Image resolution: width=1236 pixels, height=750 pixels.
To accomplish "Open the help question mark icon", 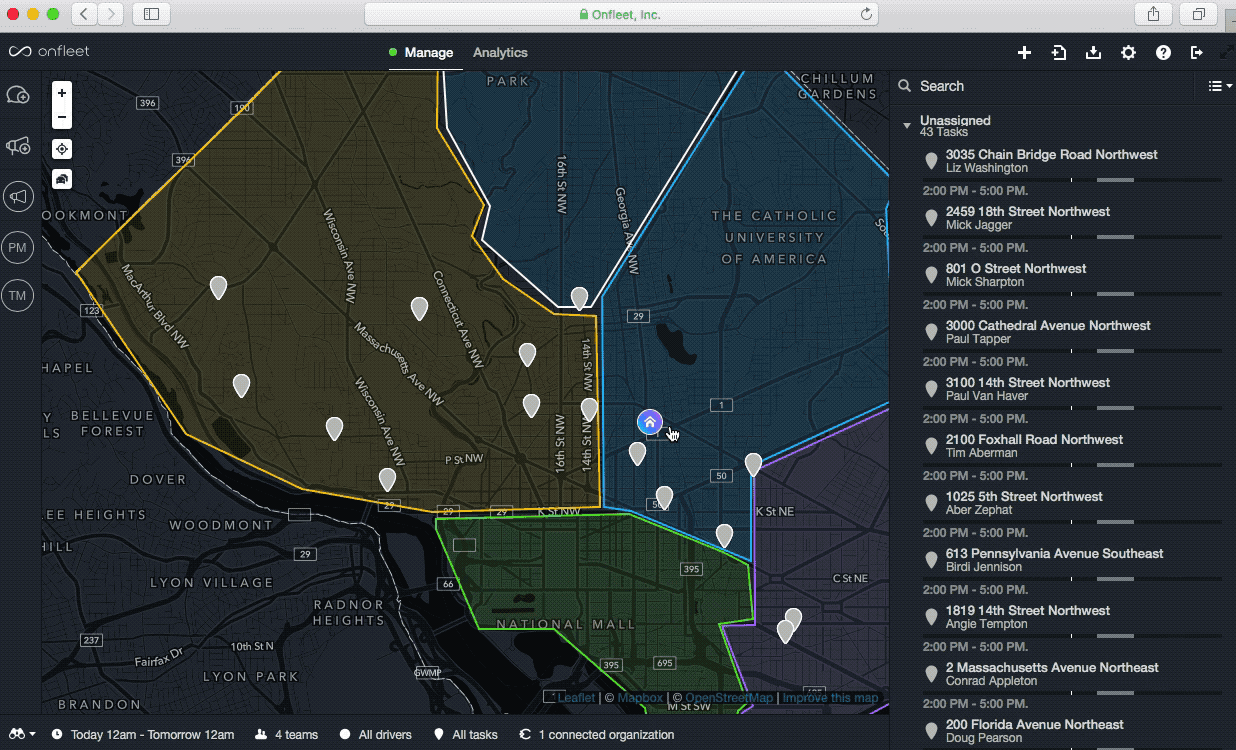I will (1163, 53).
